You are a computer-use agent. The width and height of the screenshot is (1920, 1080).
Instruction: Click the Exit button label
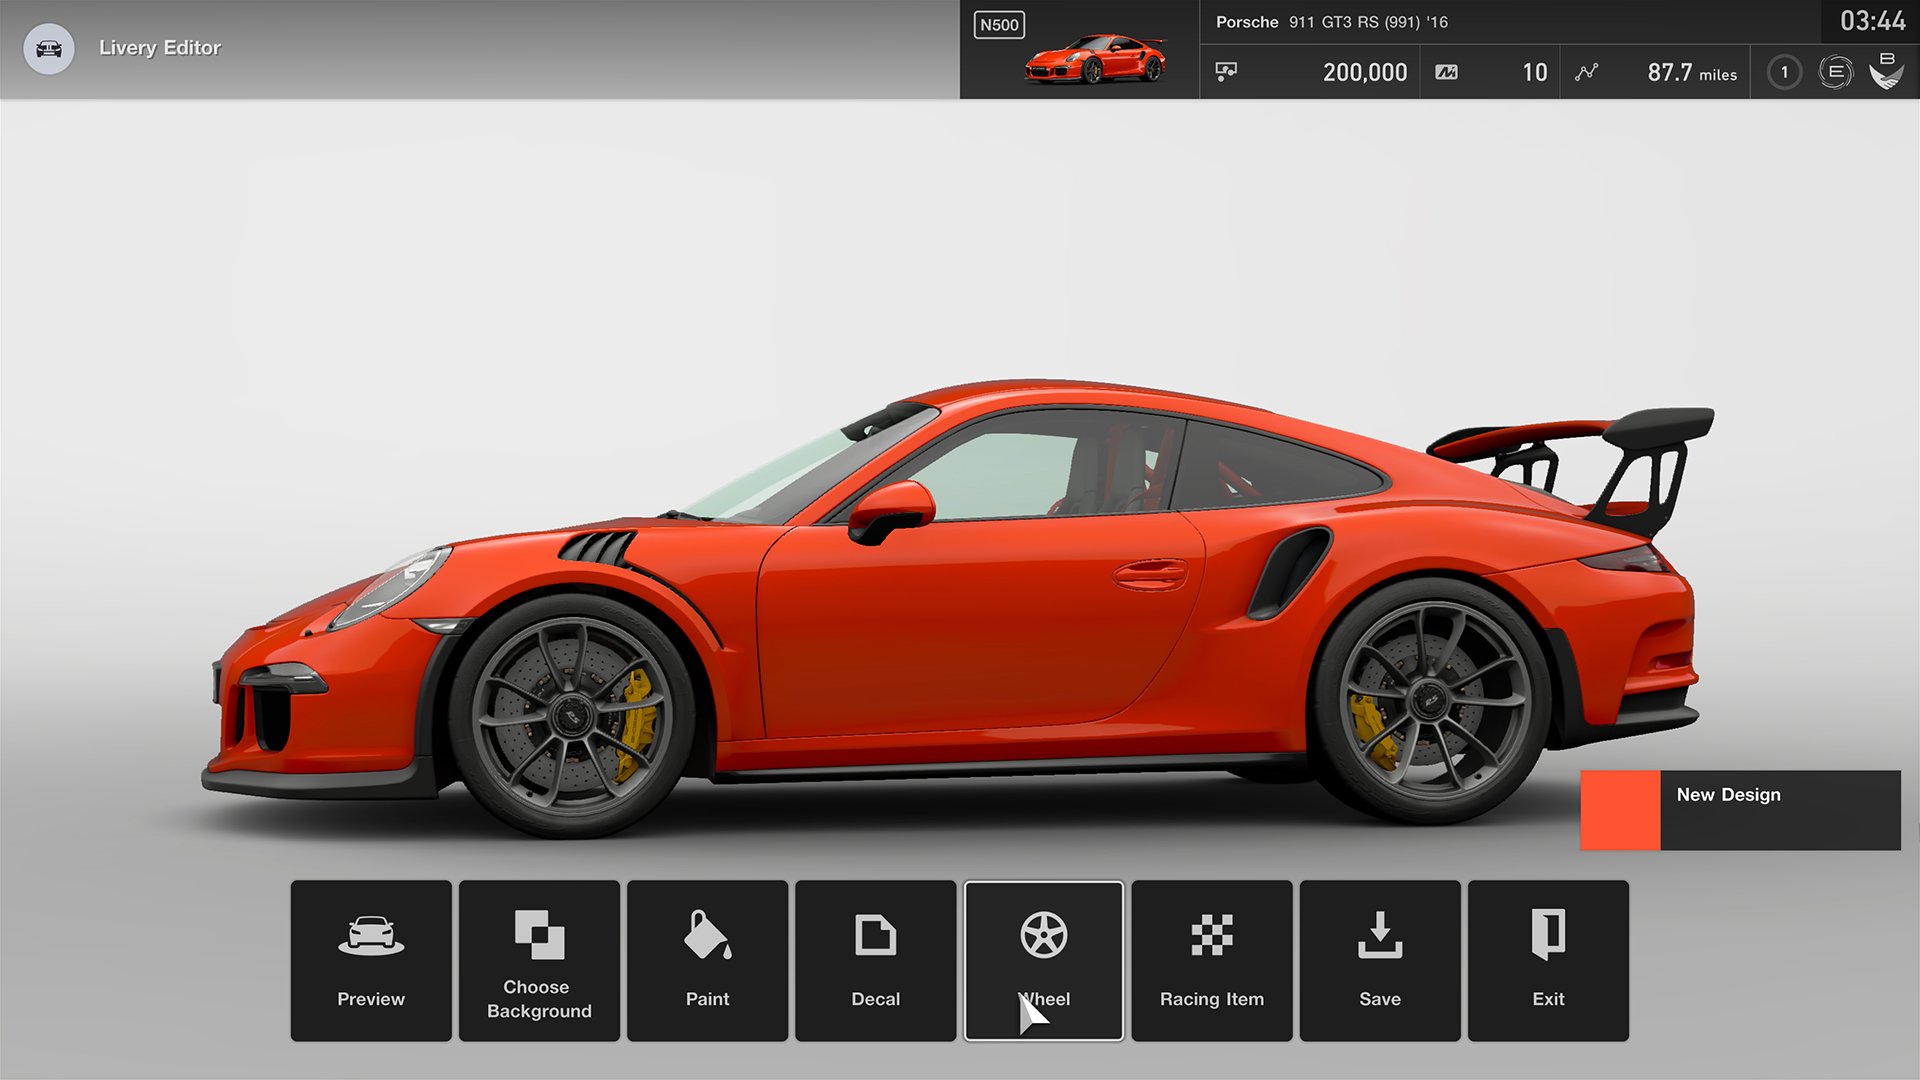(x=1547, y=997)
